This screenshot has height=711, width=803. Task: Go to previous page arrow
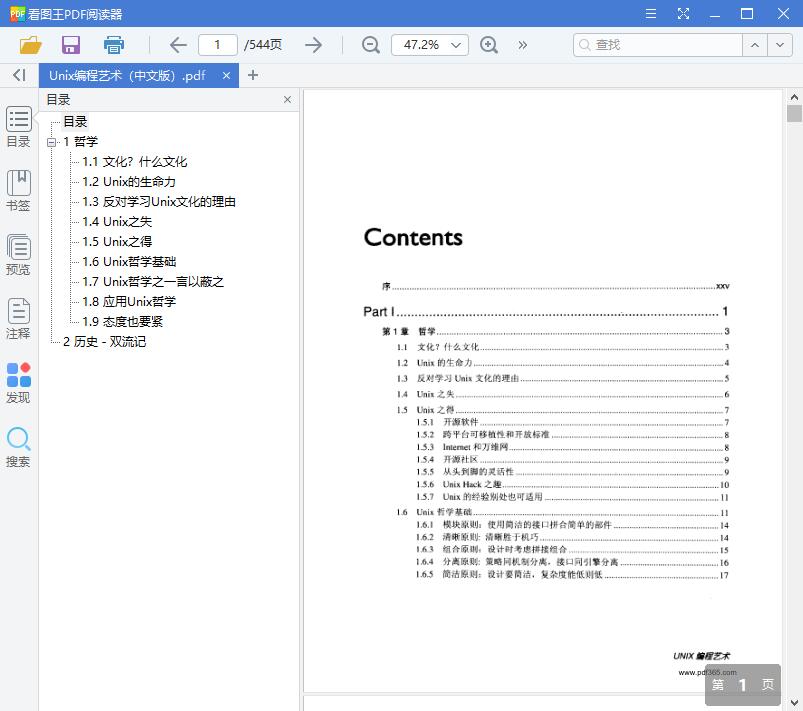coord(178,45)
